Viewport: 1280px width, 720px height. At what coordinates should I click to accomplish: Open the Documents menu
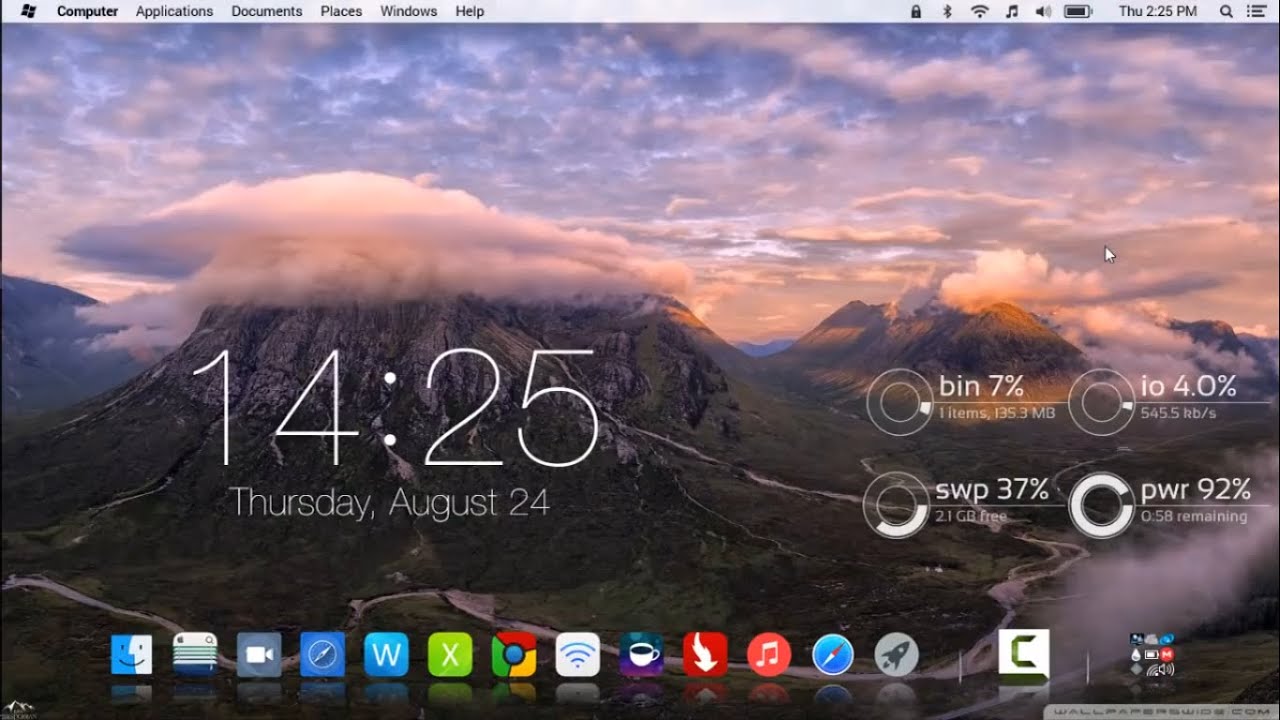(x=266, y=11)
